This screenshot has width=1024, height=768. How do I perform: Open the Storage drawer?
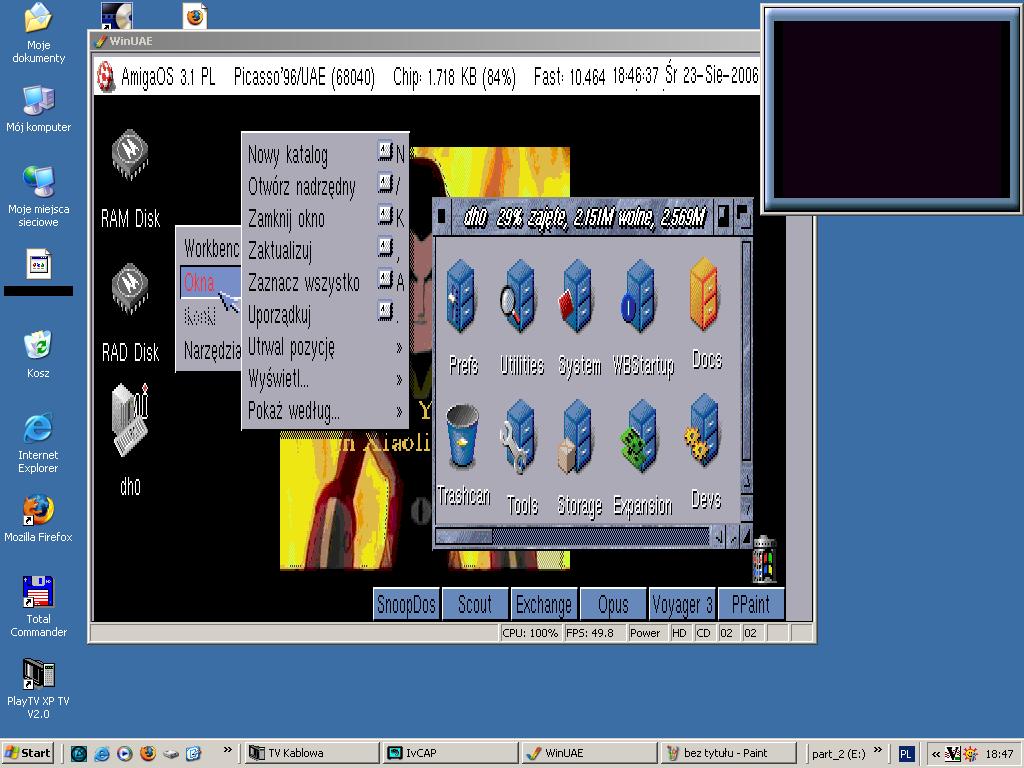pyautogui.click(x=577, y=437)
